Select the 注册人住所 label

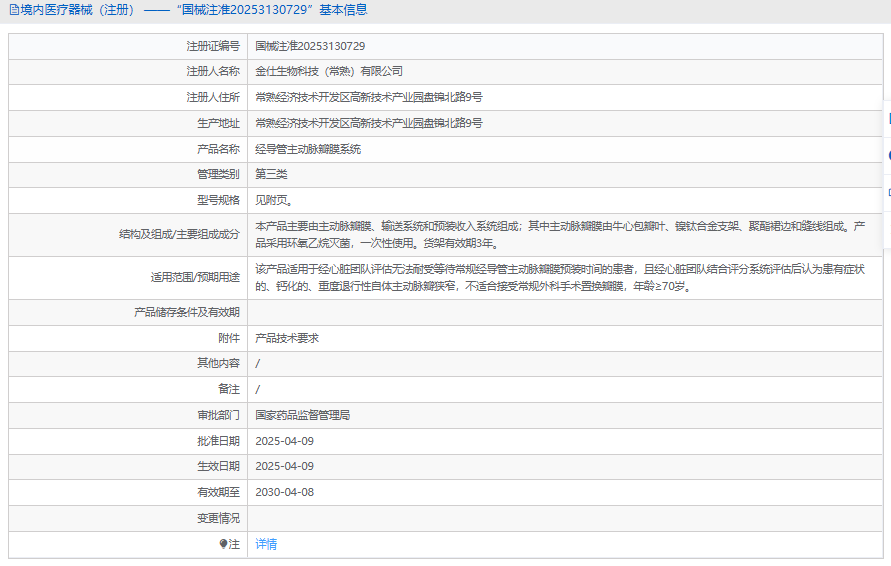coord(213,97)
